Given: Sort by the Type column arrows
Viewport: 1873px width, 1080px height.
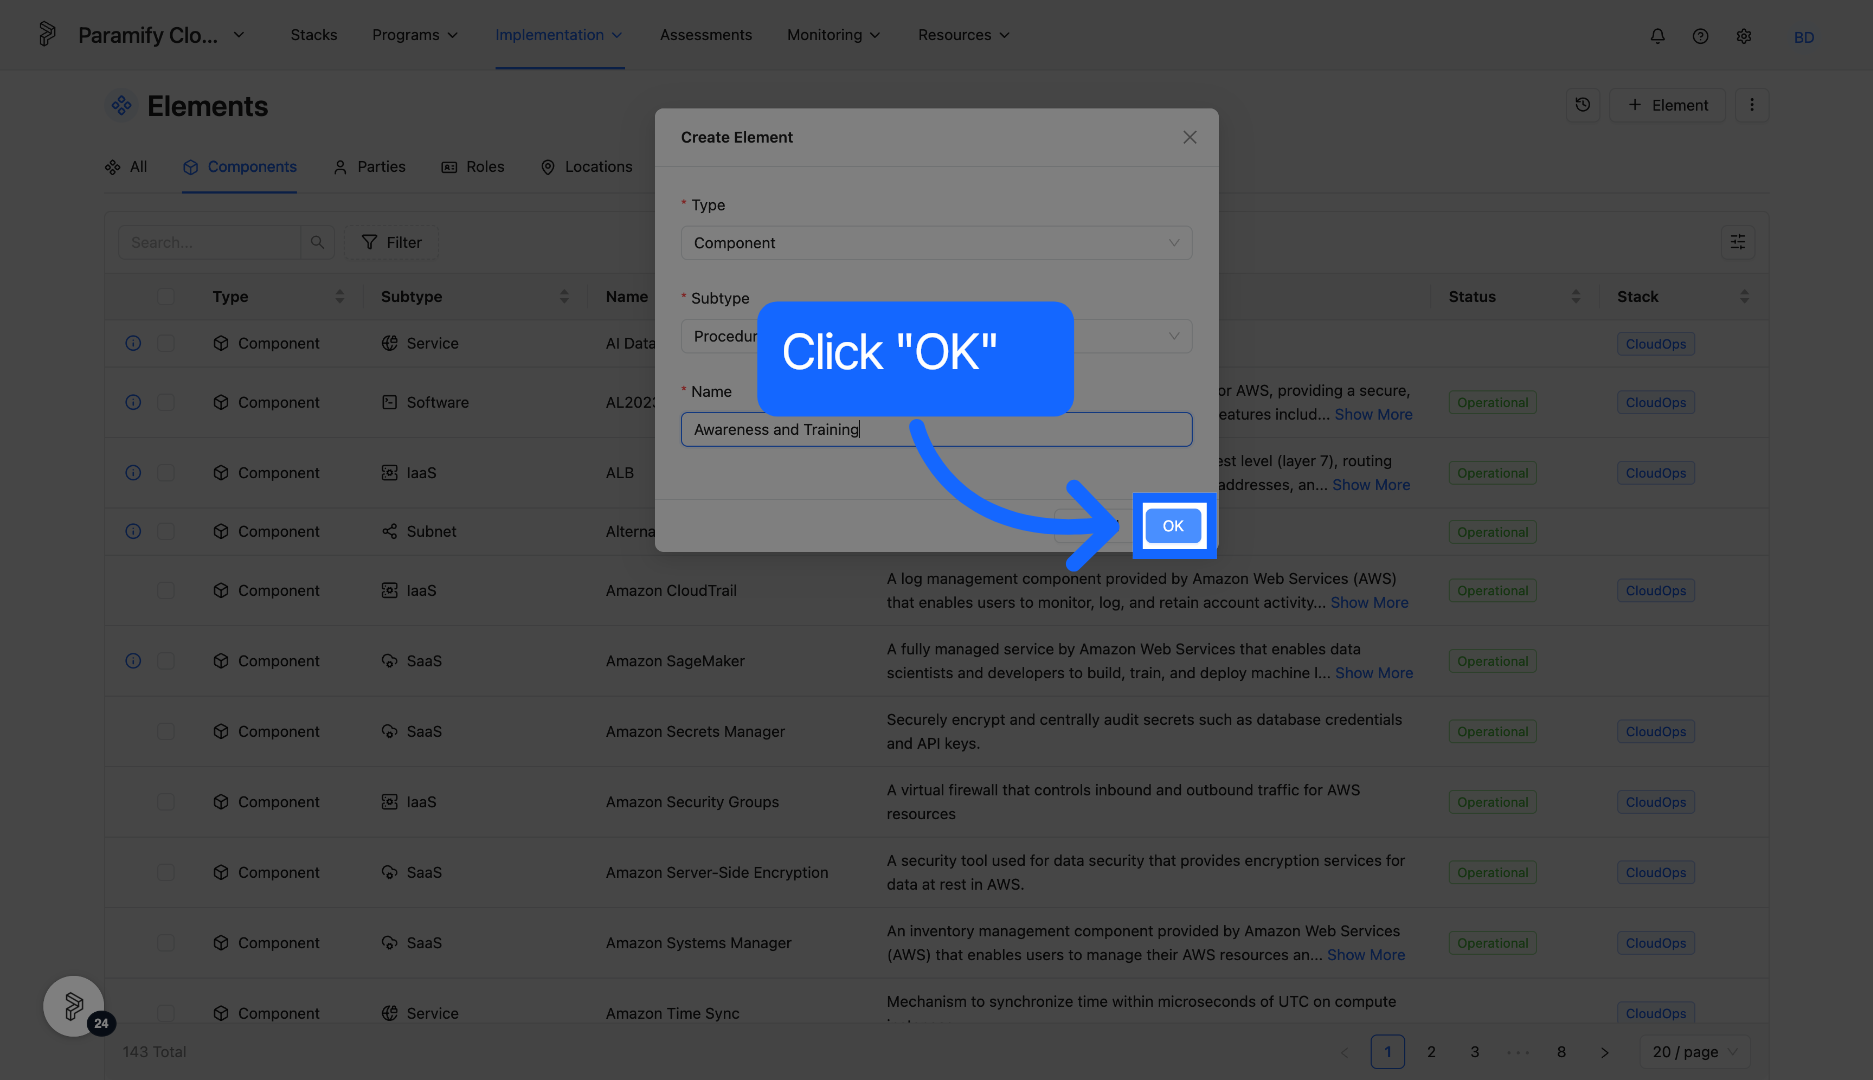Looking at the screenshot, I should coord(340,297).
